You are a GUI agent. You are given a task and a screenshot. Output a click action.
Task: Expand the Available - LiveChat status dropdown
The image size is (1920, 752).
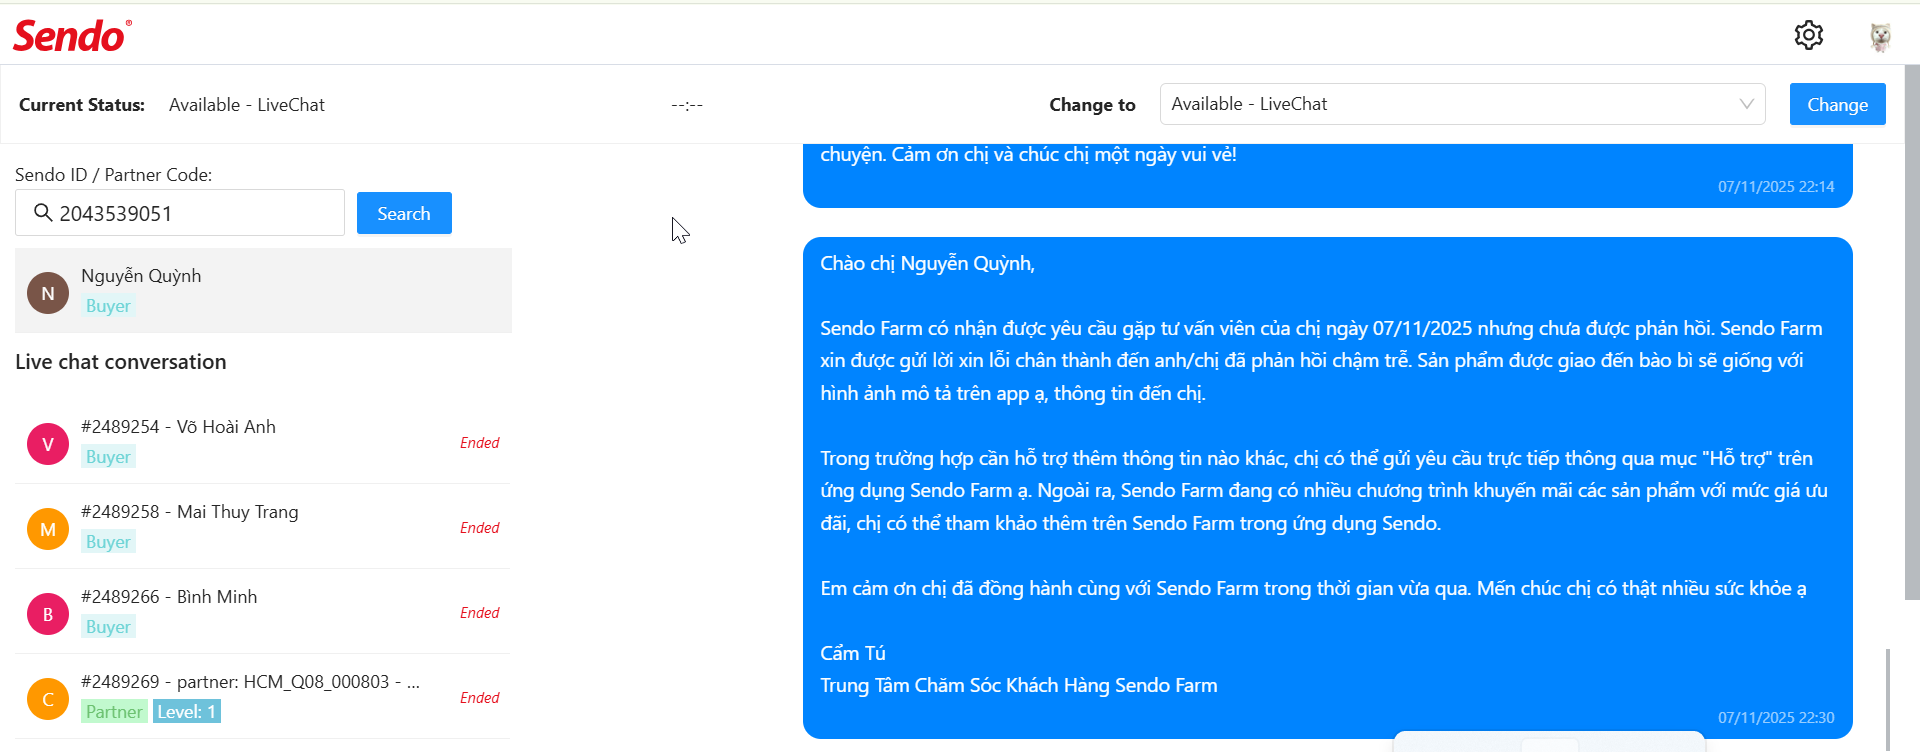(1462, 104)
